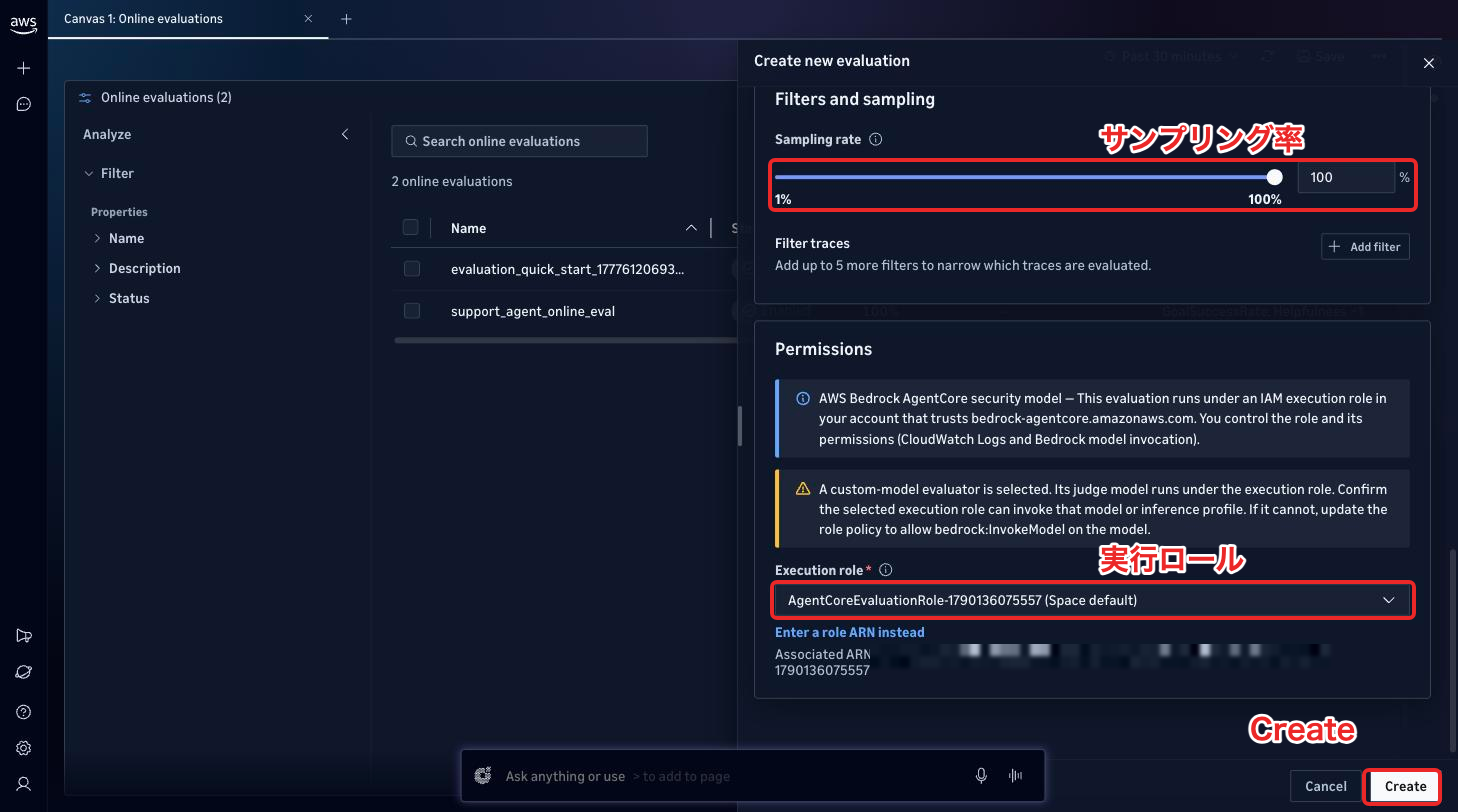Click the Associated ARN label
This screenshot has width=1458, height=812.
[x=823, y=655]
